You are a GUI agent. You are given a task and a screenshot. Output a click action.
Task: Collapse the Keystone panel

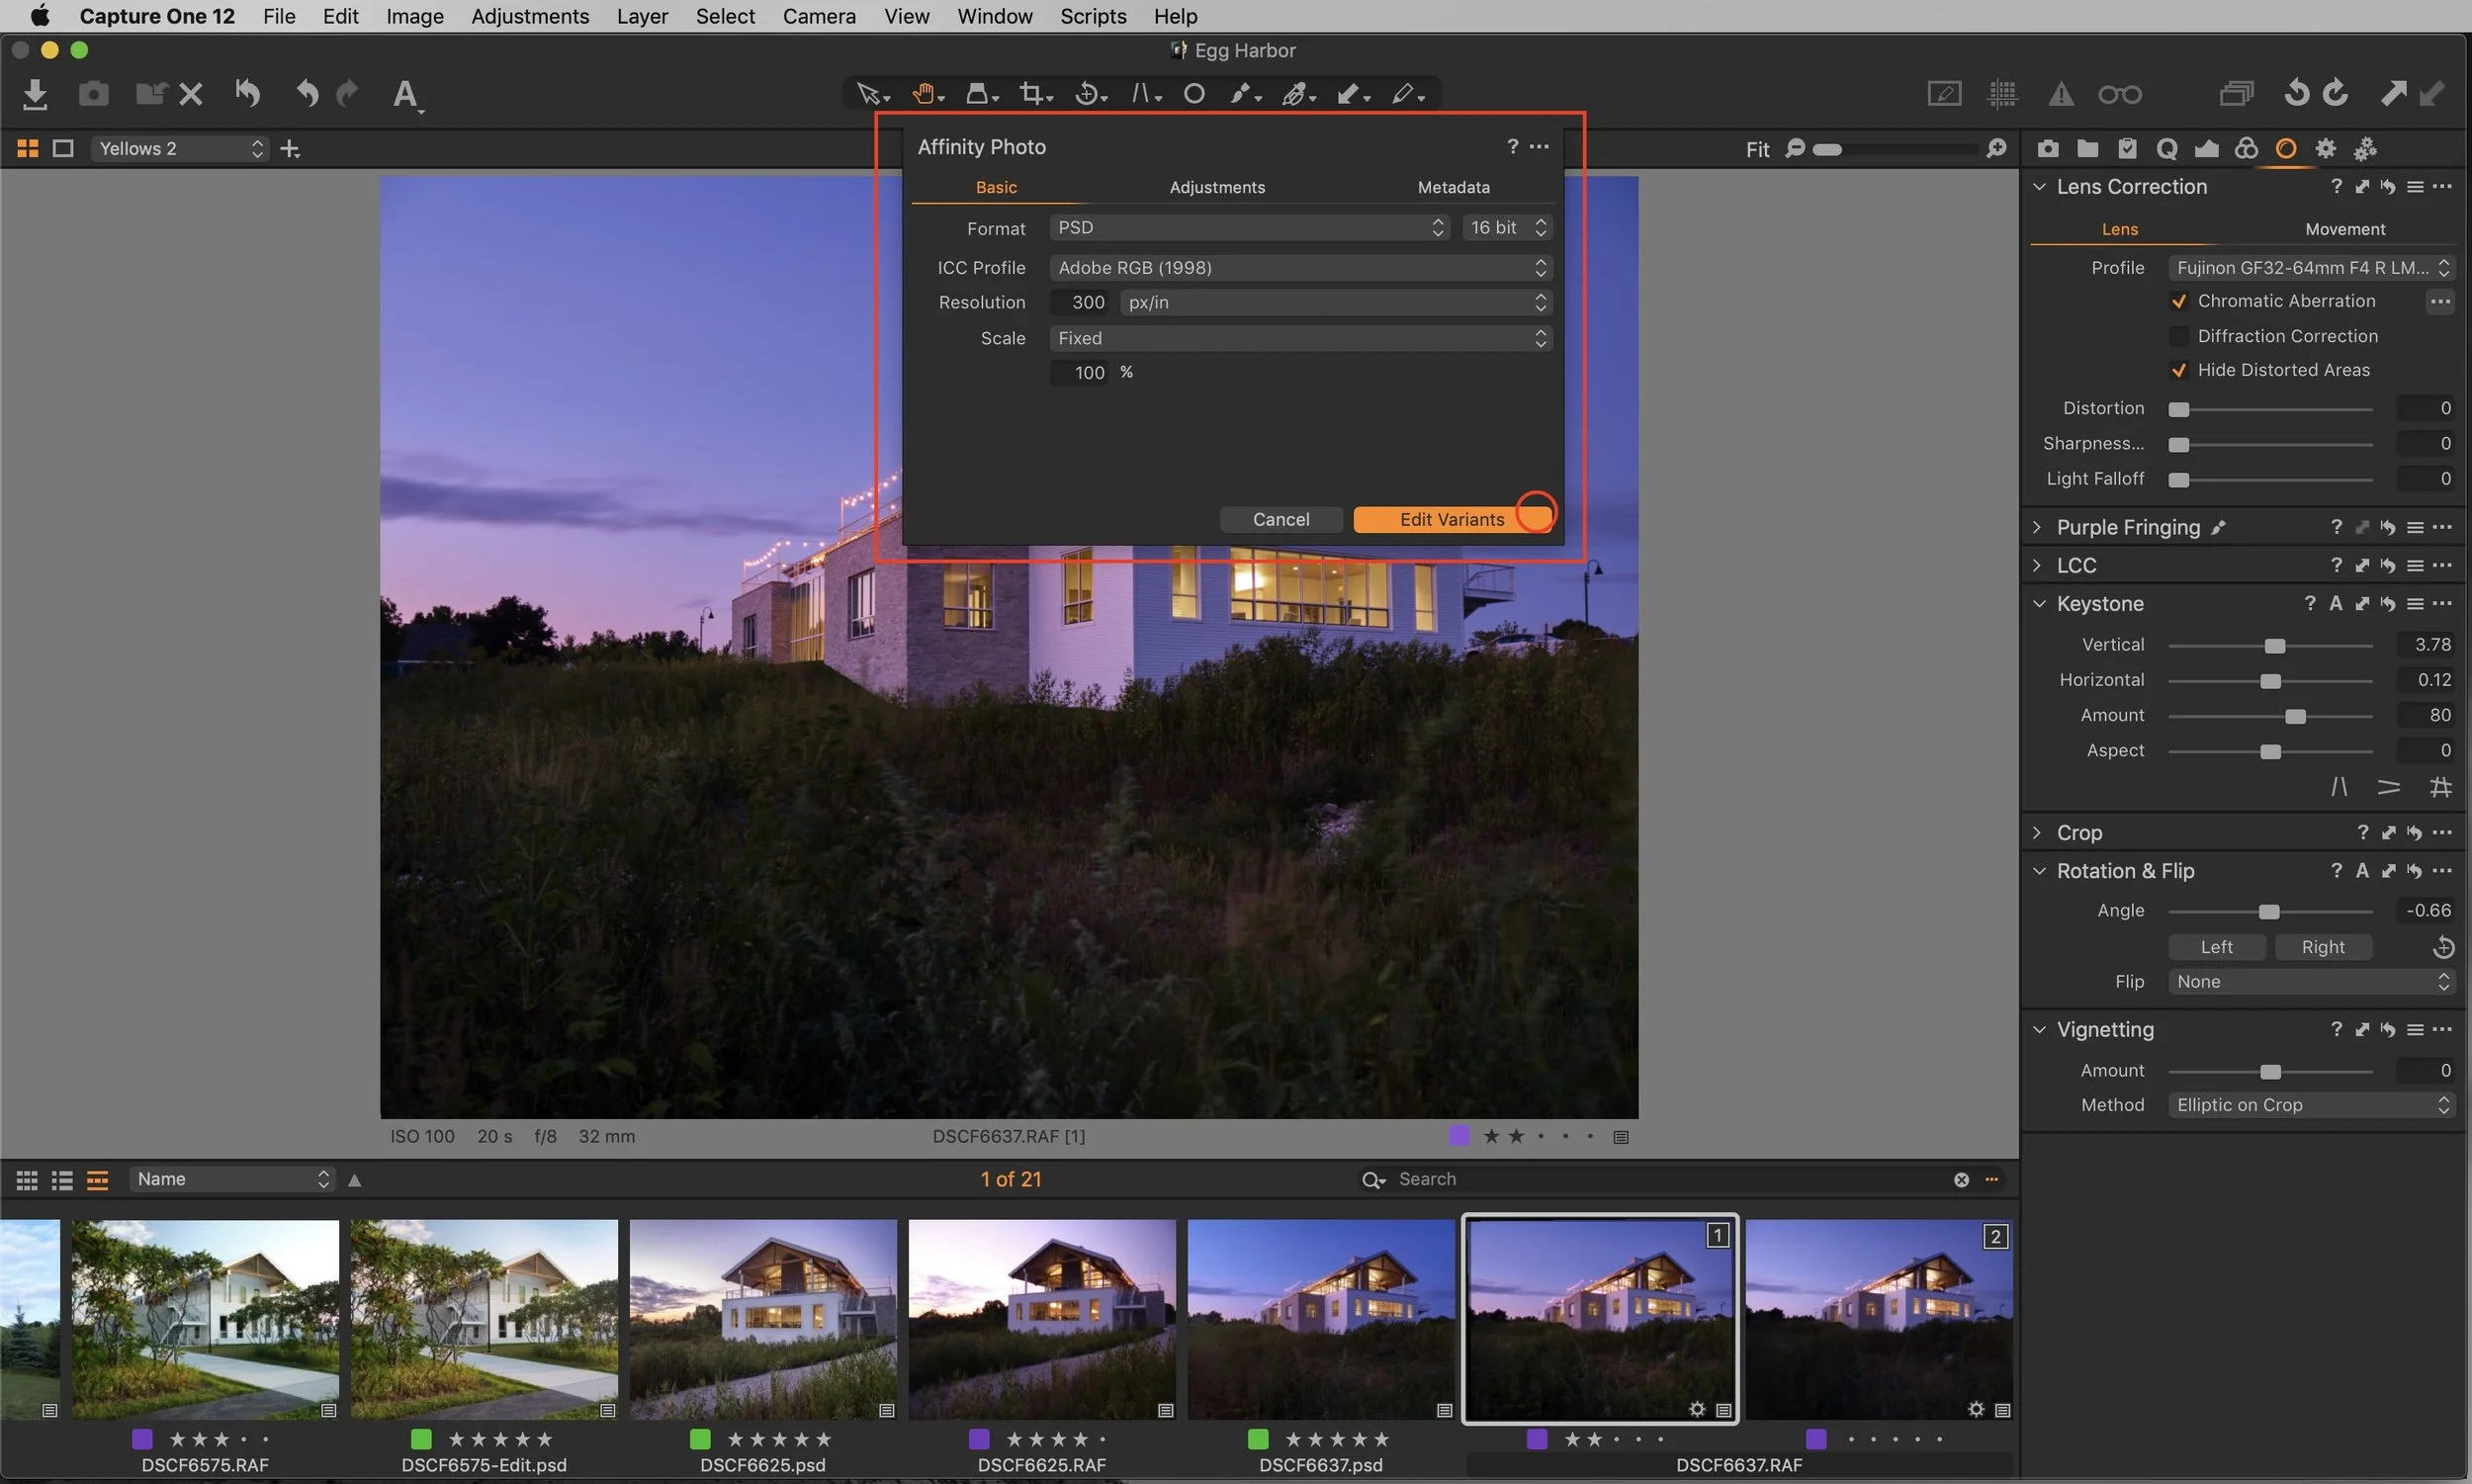coord(2038,604)
